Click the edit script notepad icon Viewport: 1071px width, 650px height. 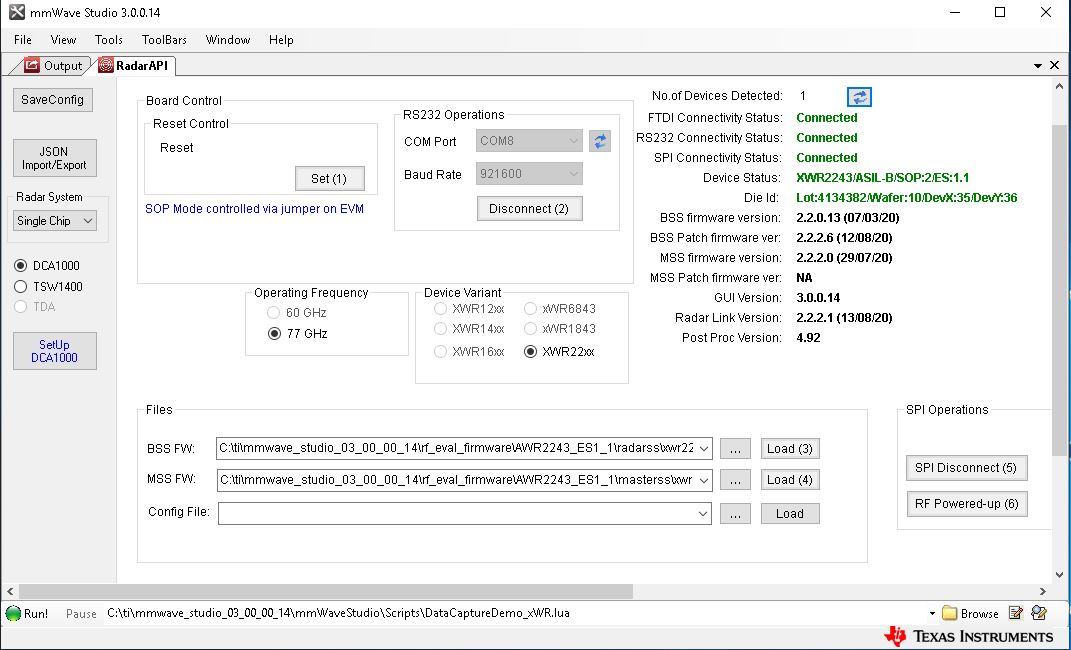point(1016,612)
